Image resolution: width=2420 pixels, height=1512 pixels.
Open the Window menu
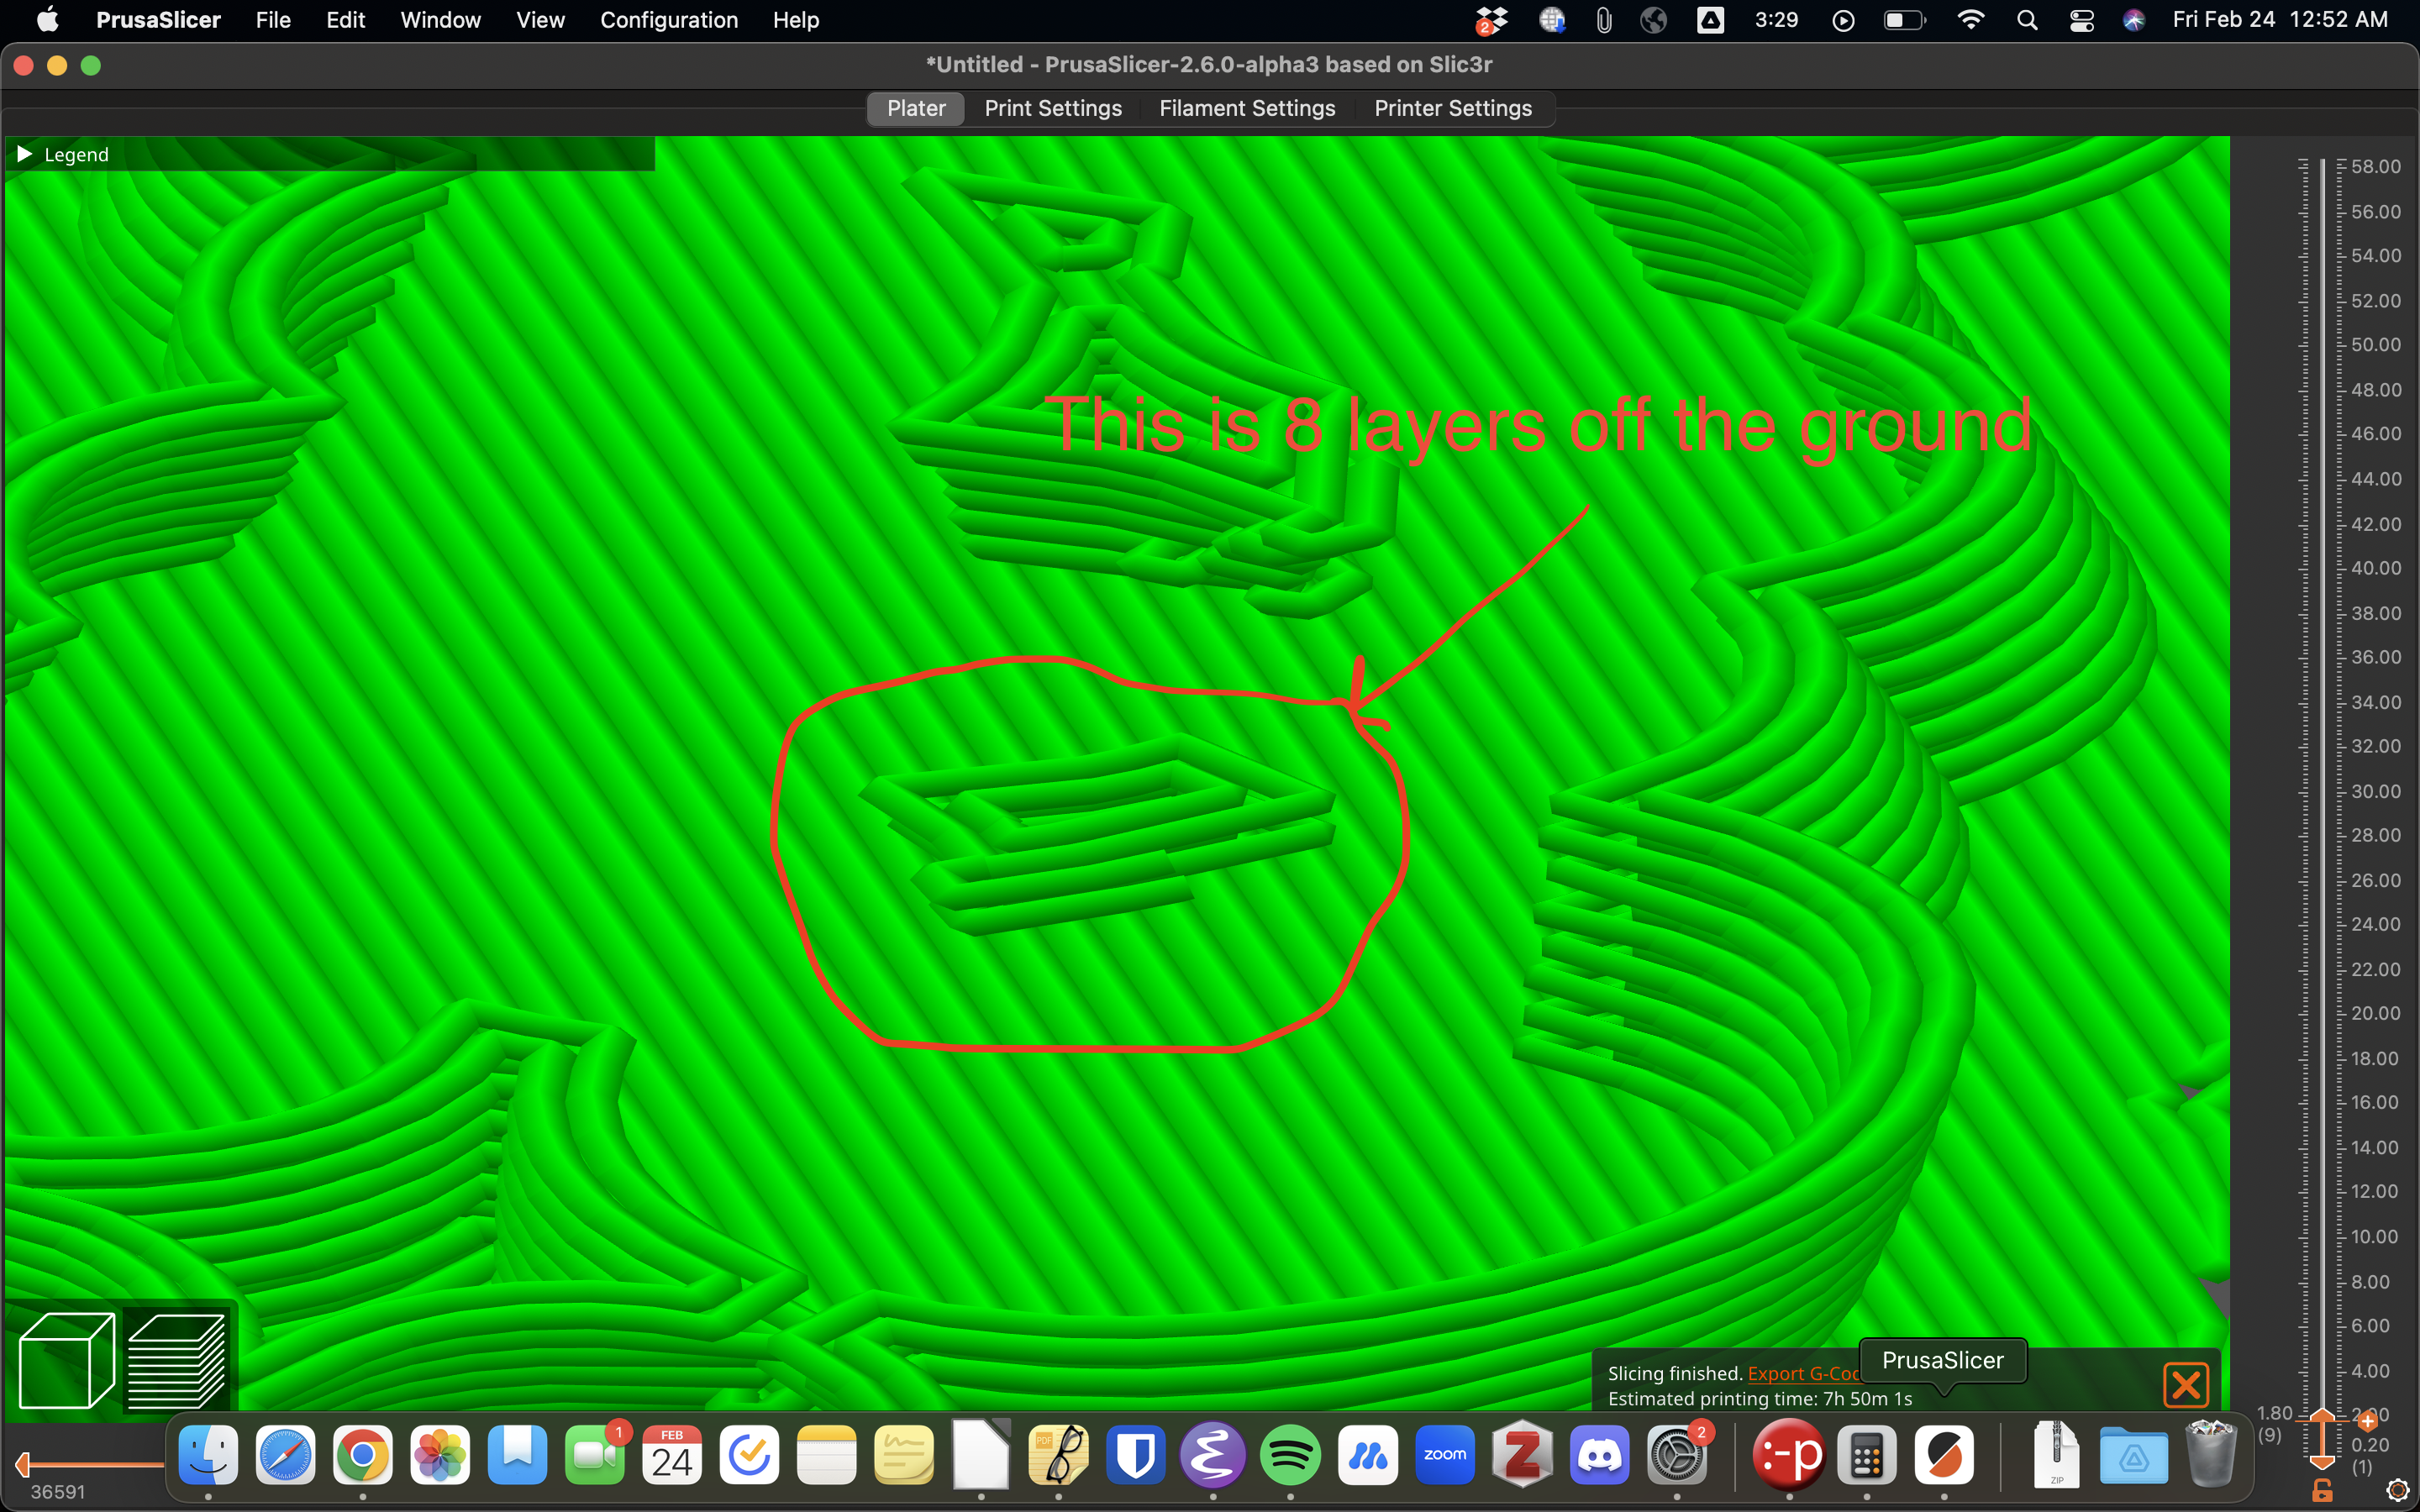click(x=440, y=20)
